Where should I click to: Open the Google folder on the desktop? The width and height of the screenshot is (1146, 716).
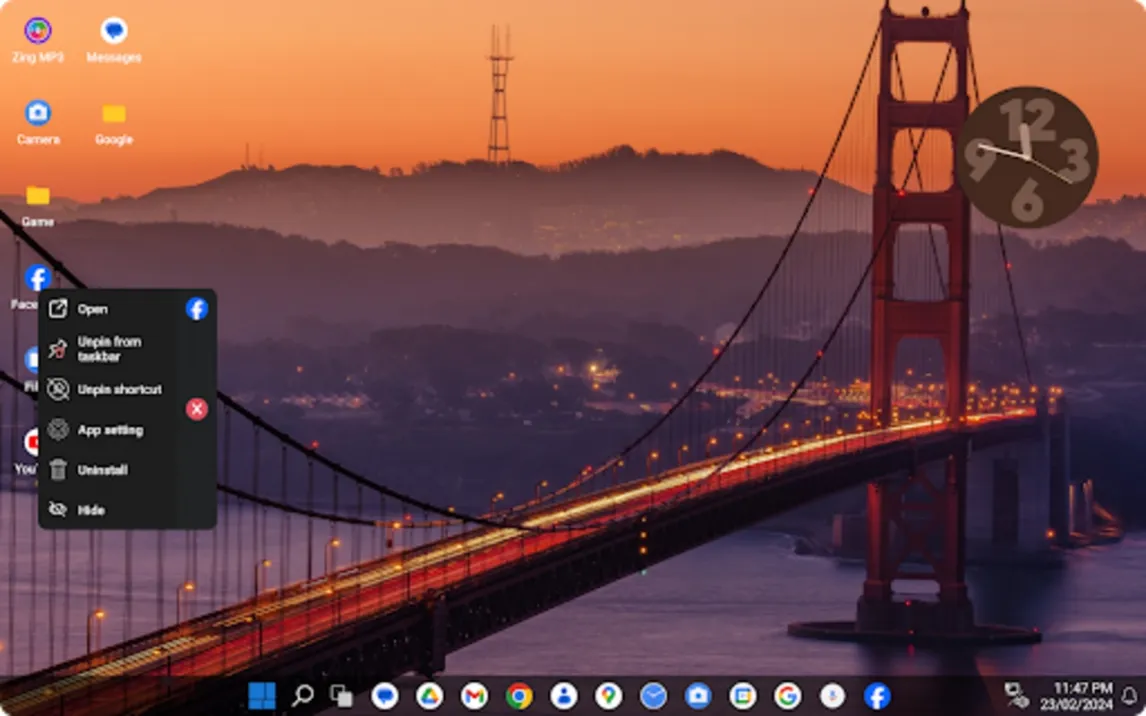114,115
